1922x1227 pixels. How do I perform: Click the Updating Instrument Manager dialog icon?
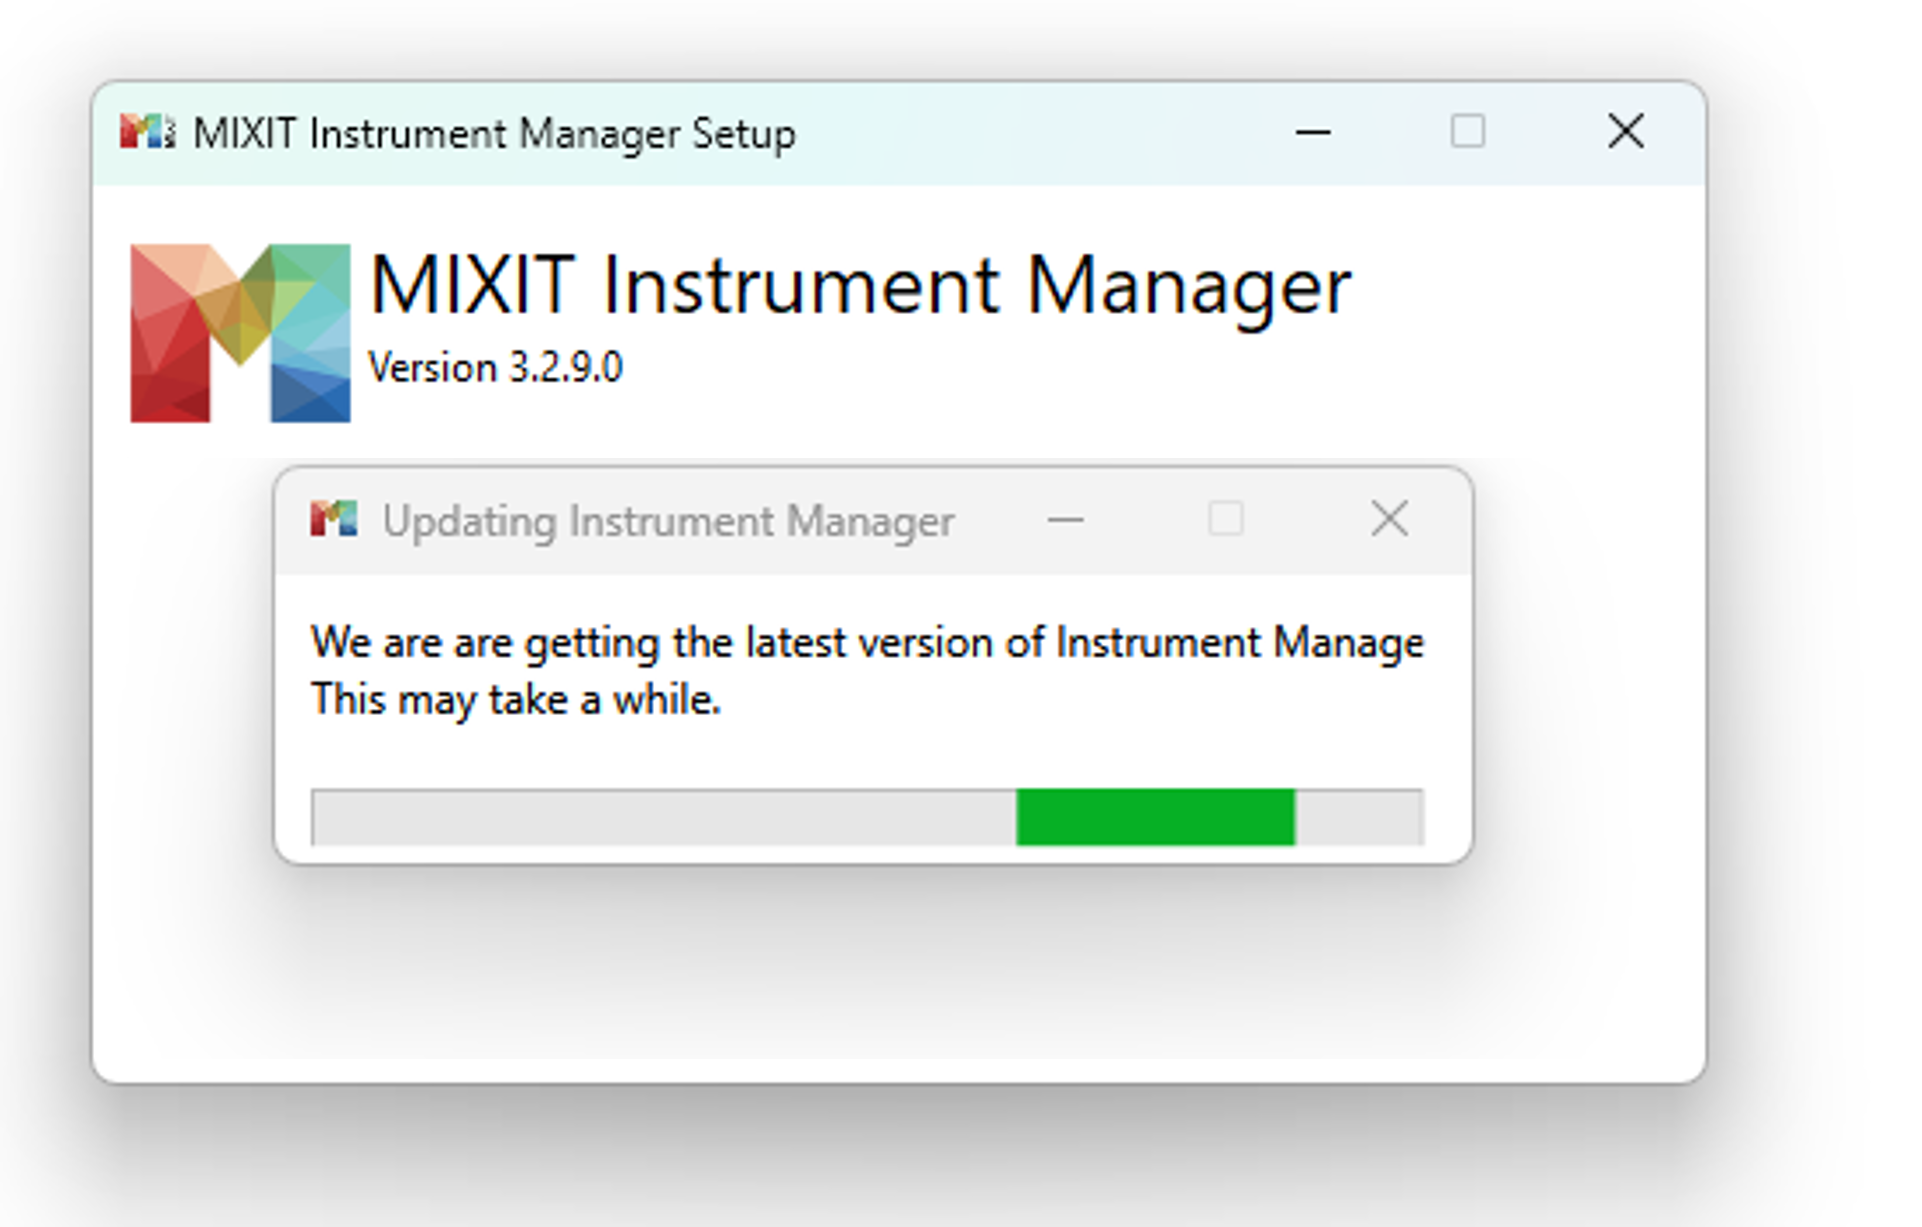coord(333,519)
